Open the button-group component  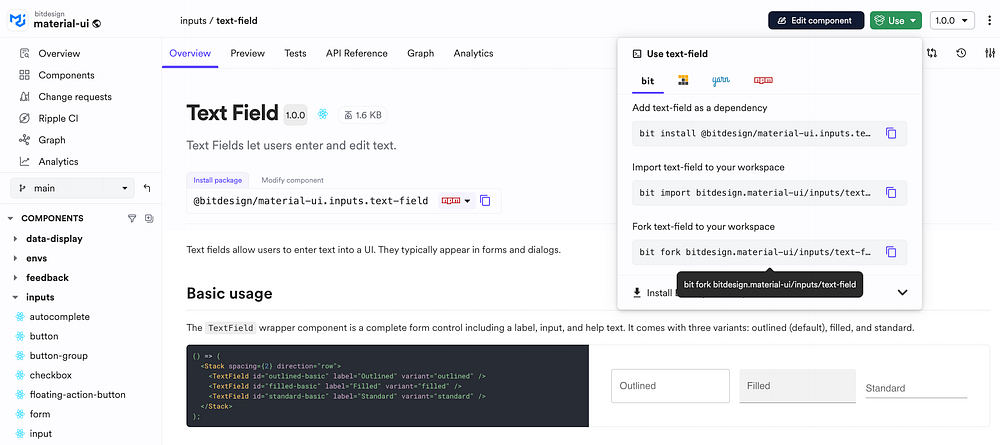59,356
